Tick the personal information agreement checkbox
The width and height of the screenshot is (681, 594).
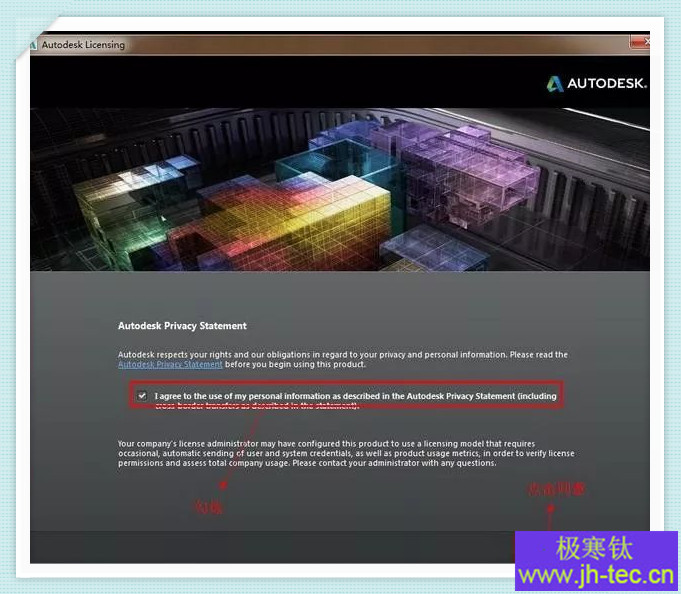pyautogui.click(x=142, y=396)
